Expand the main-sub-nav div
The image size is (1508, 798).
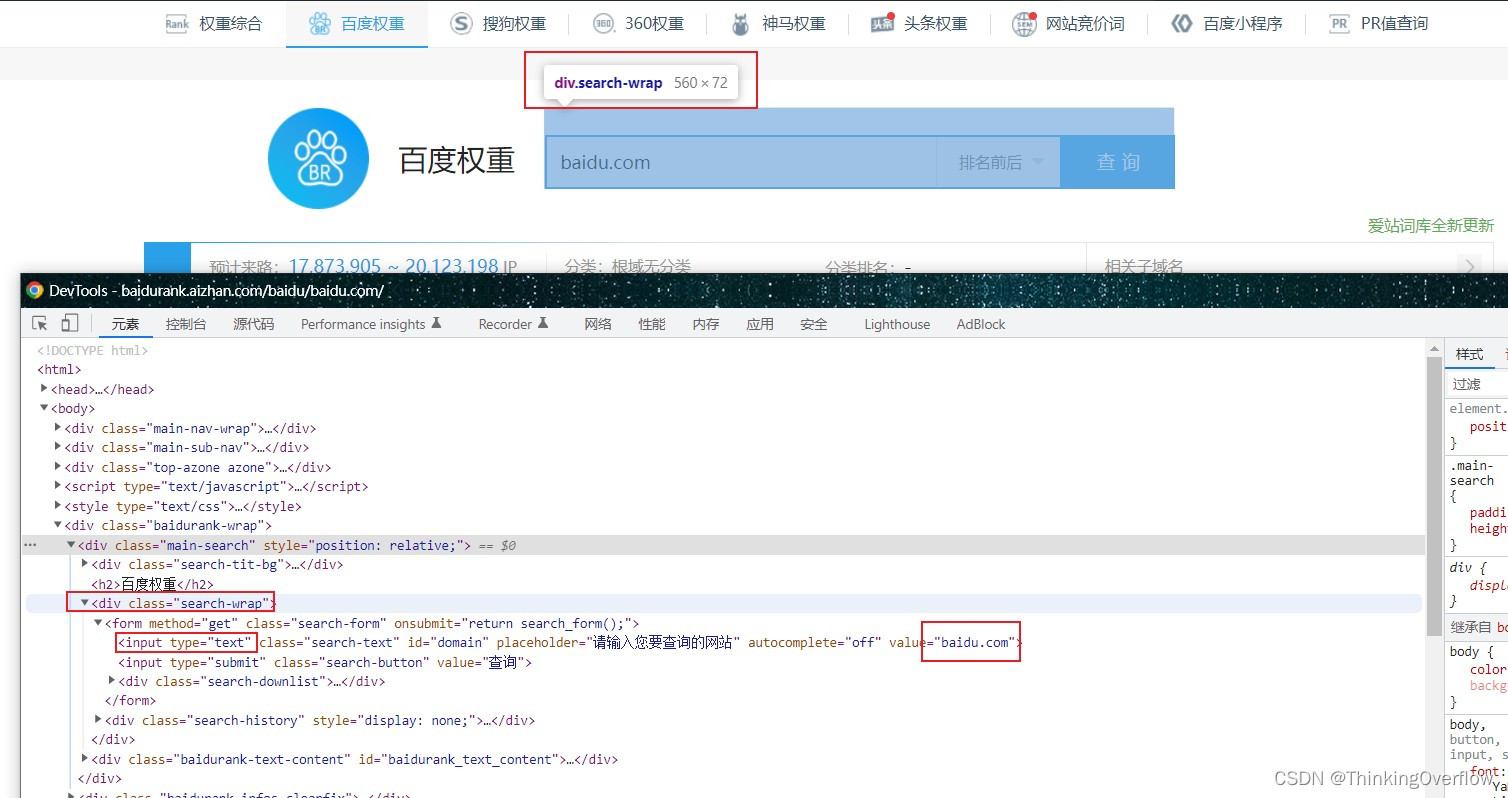[x=58, y=447]
